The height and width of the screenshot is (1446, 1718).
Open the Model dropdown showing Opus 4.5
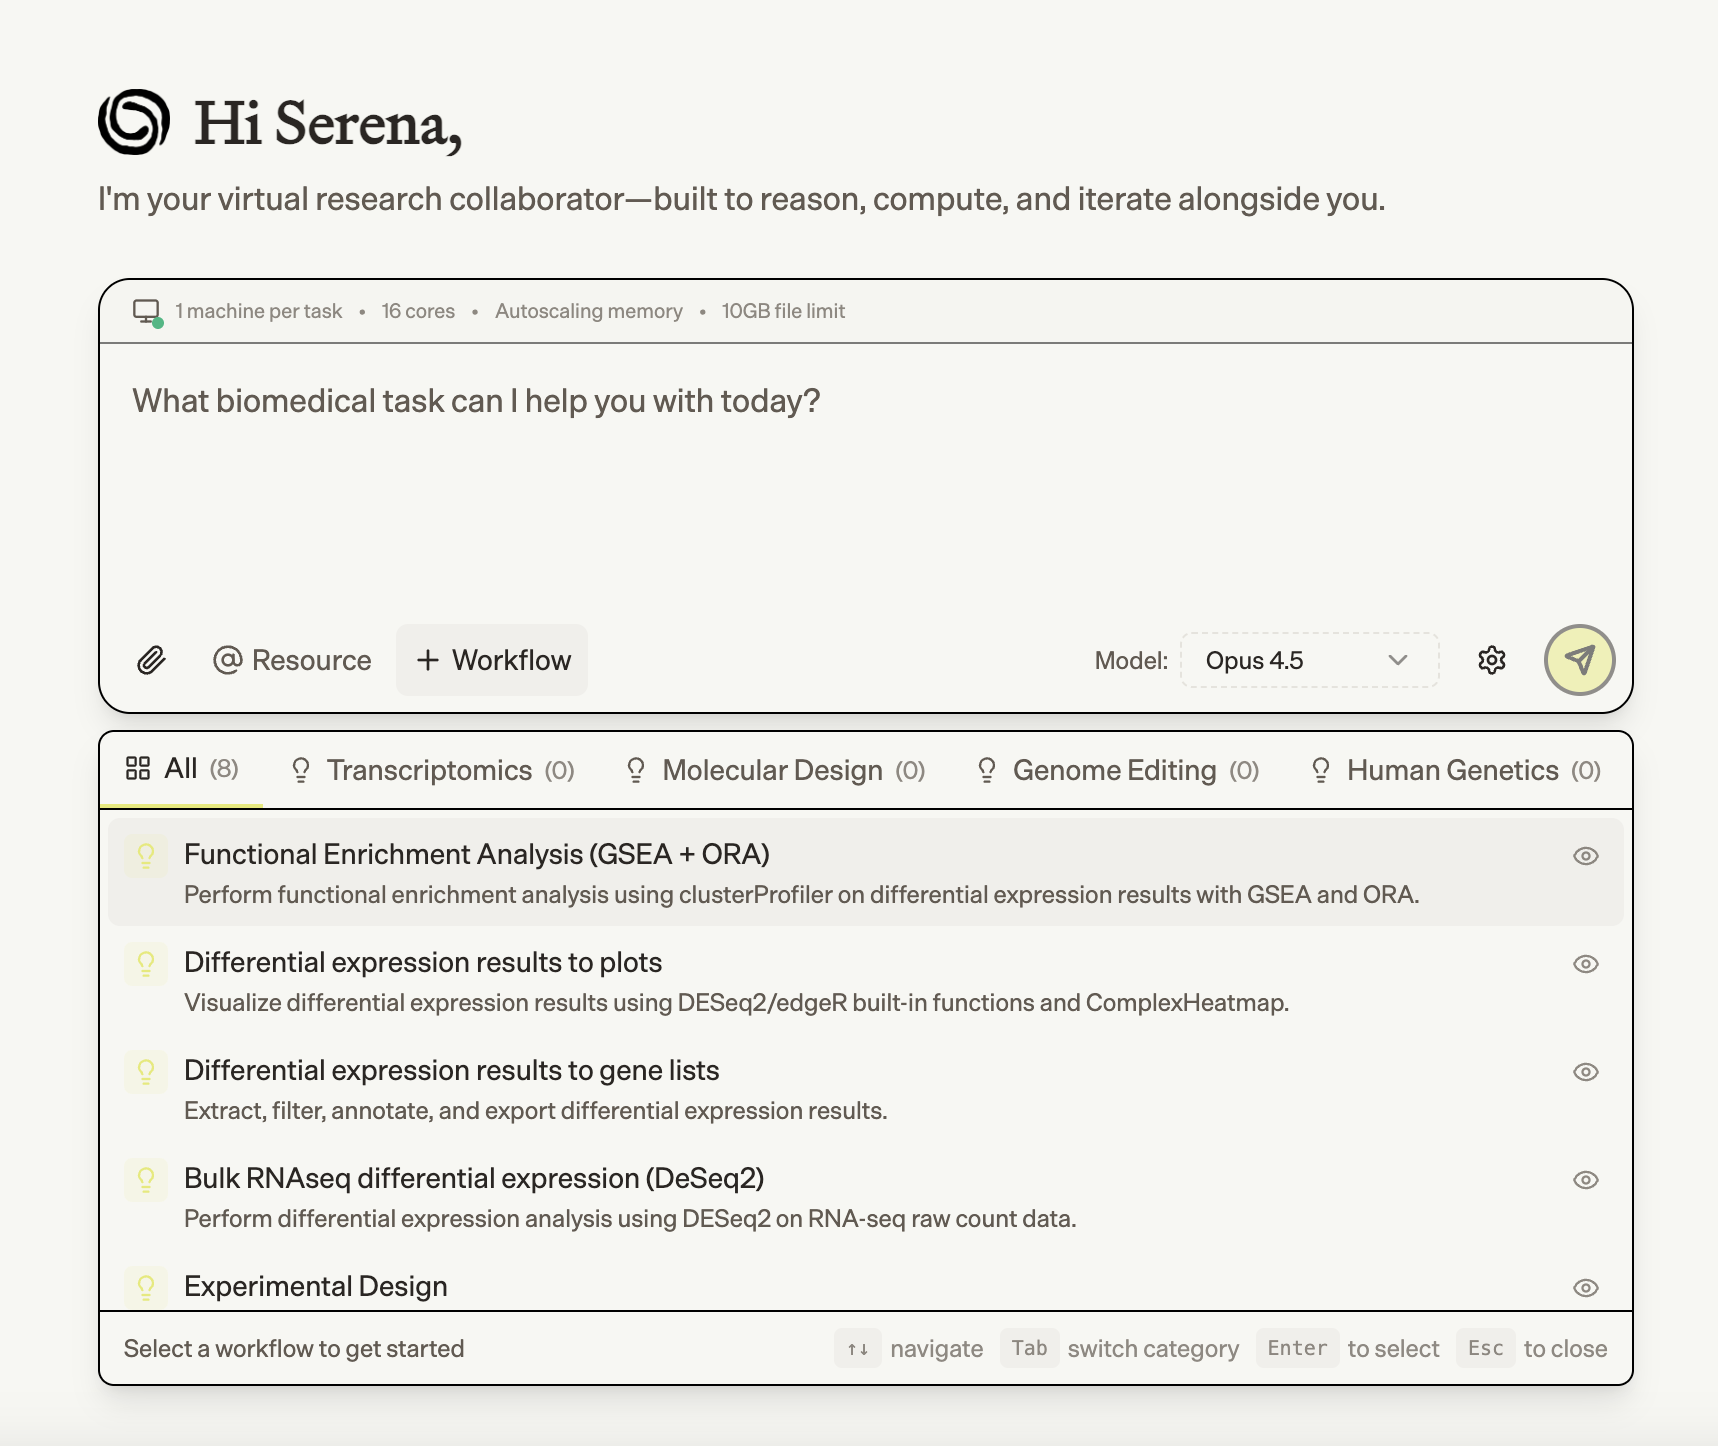click(x=1309, y=660)
